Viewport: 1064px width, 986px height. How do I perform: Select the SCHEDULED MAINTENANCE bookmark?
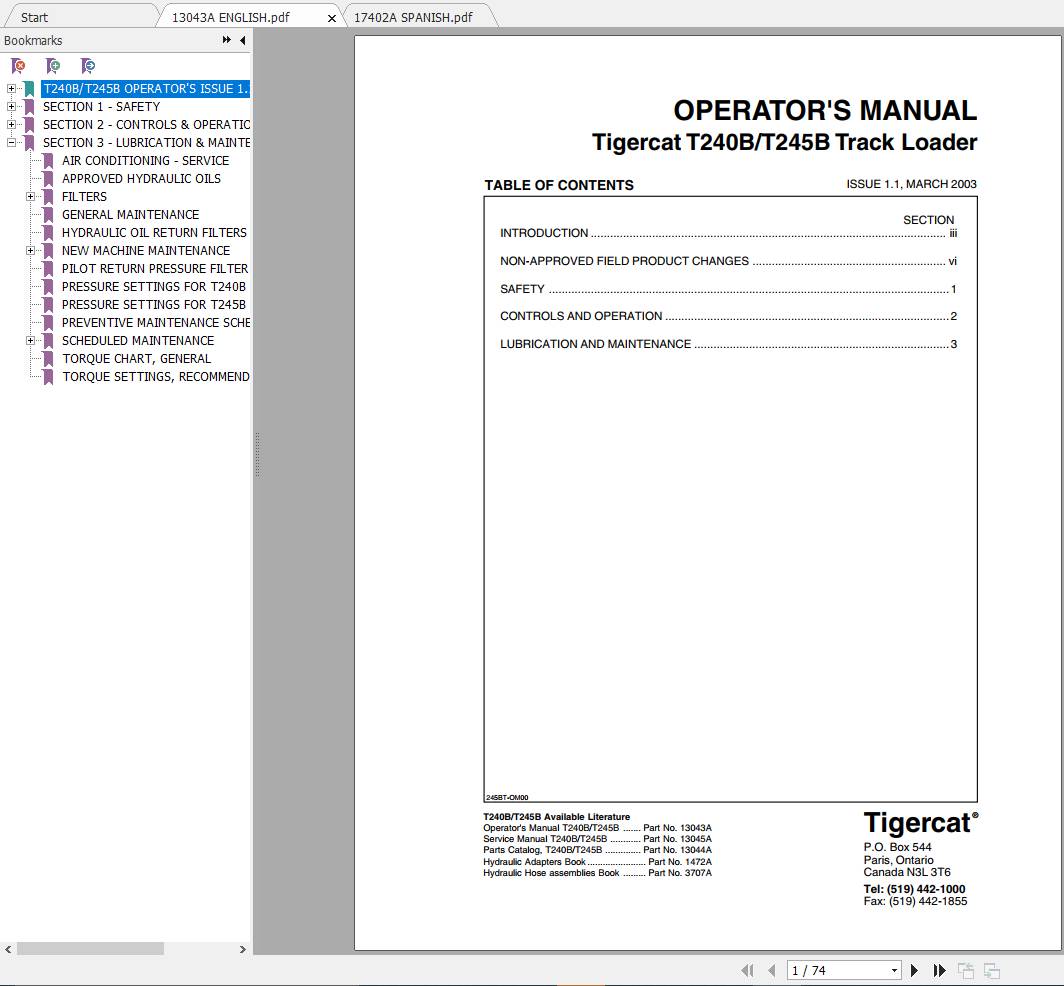(x=138, y=340)
